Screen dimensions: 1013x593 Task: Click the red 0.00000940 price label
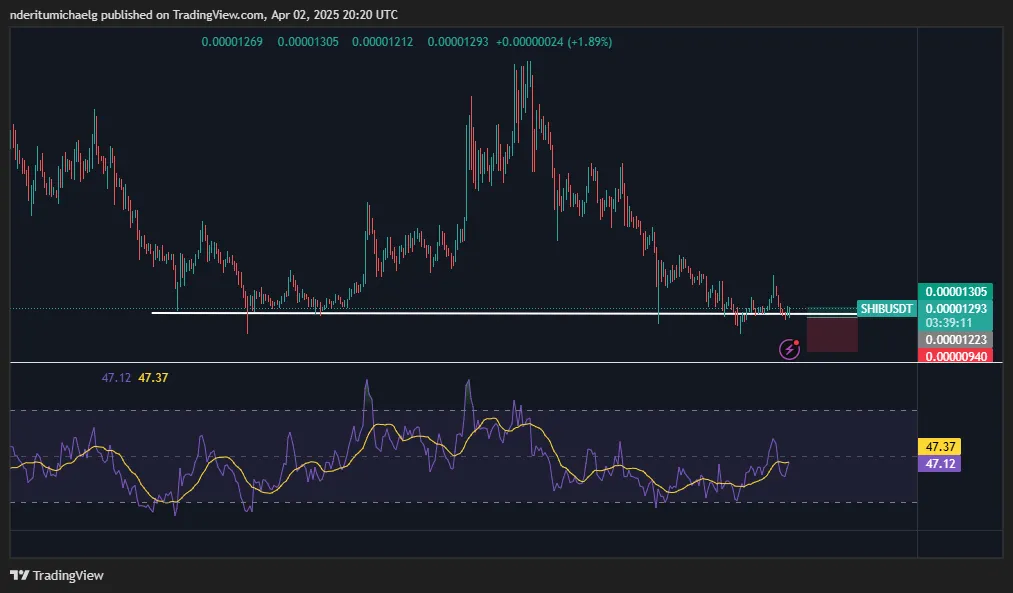tap(956, 356)
